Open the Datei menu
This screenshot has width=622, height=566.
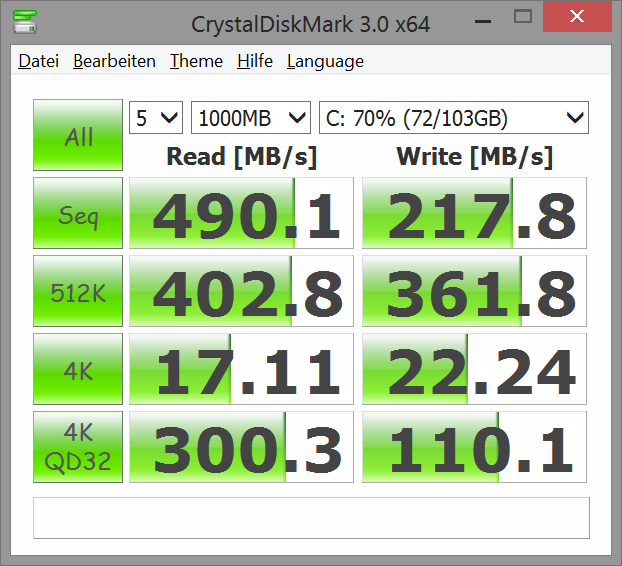pyautogui.click(x=38, y=61)
